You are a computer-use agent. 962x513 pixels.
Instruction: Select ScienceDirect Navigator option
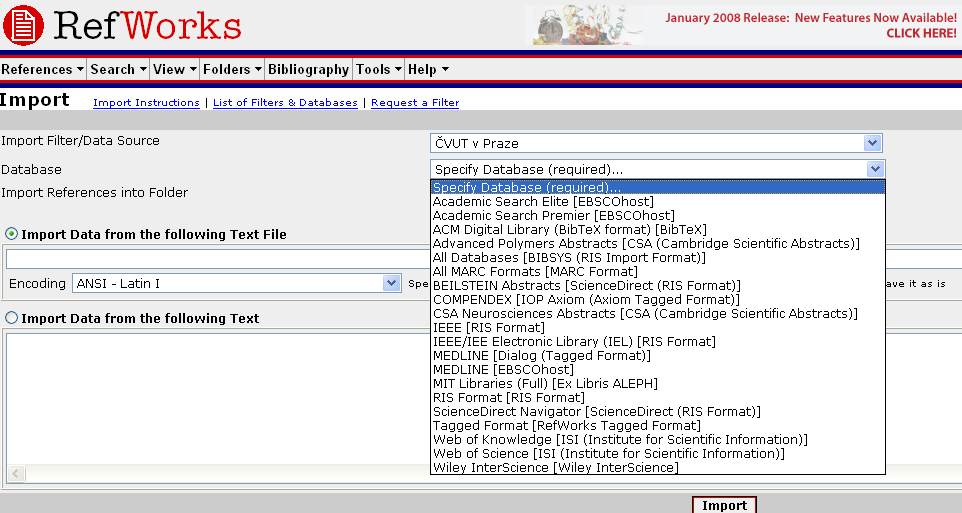click(658, 412)
